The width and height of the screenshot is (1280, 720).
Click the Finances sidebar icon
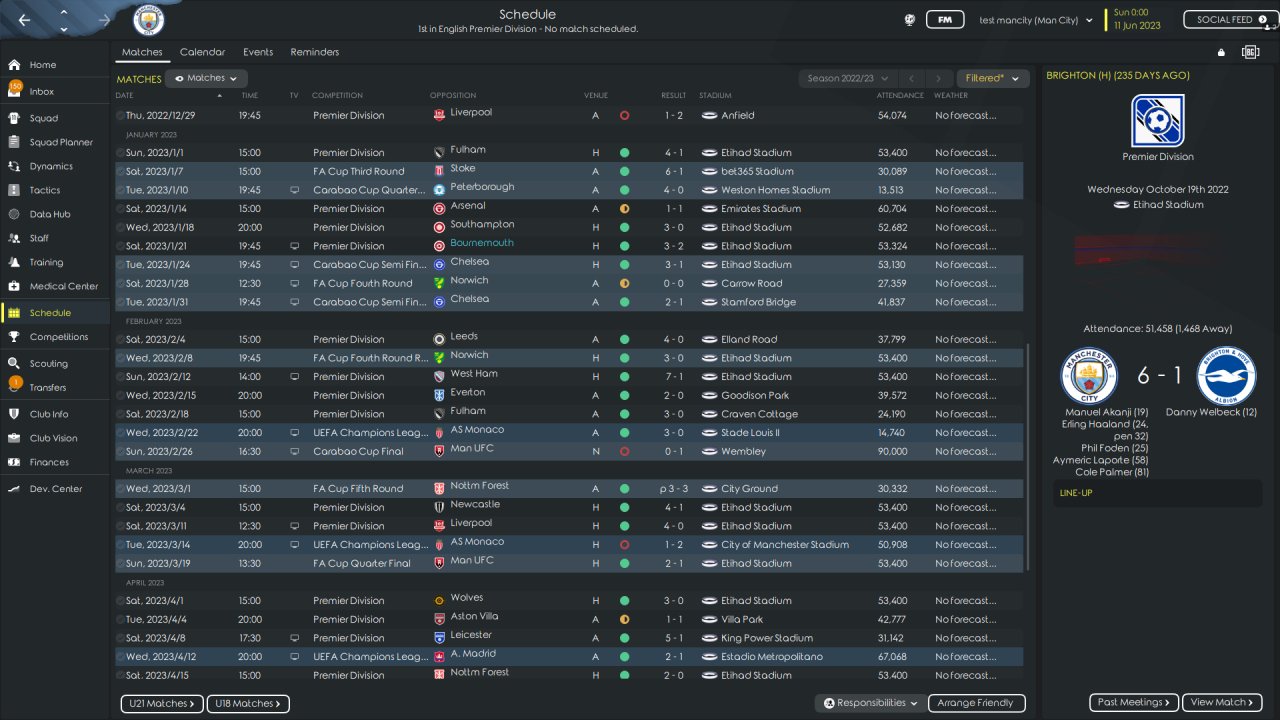click(x=14, y=462)
